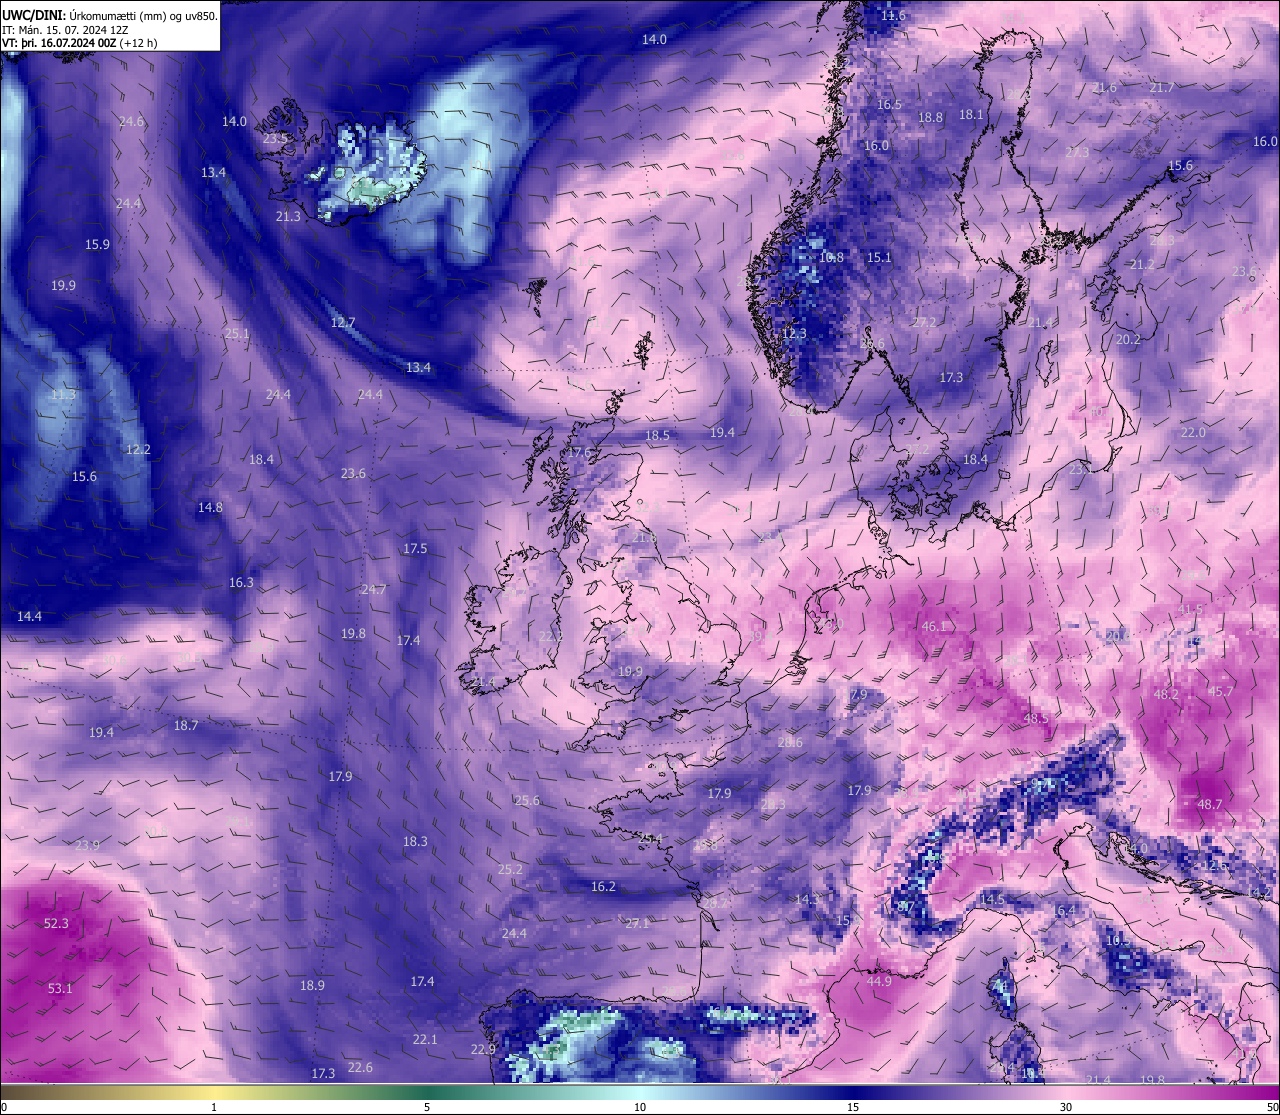1280x1115 pixels.
Task: Click the 46.1 value over Germany
Action: click(x=934, y=626)
